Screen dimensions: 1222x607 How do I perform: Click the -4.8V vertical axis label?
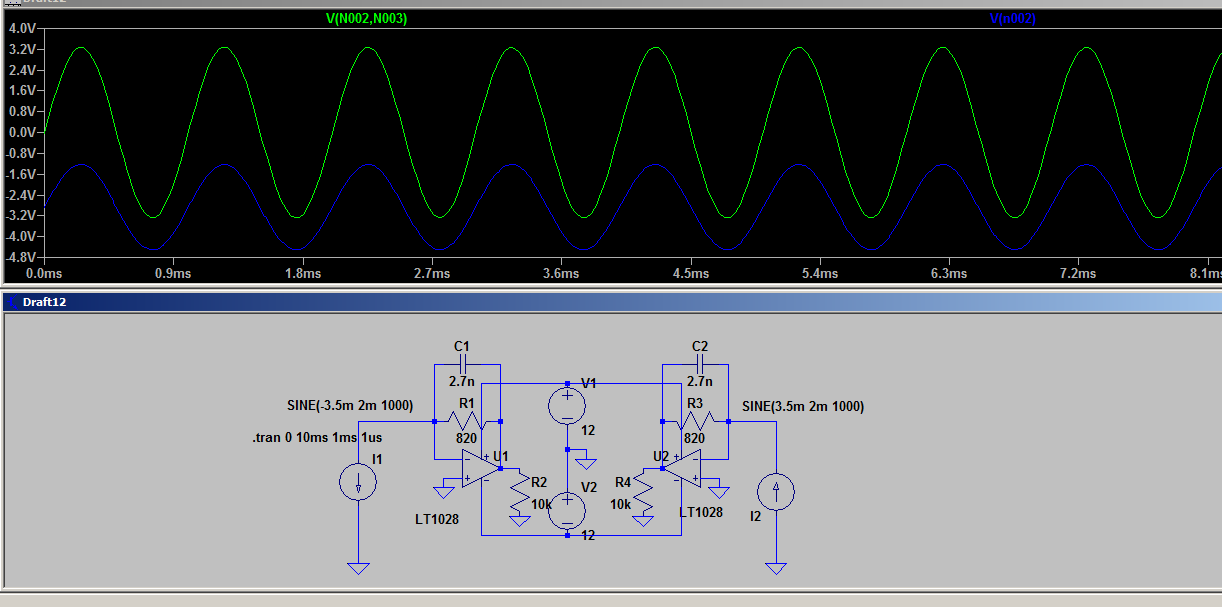pyautogui.click(x=21, y=257)
